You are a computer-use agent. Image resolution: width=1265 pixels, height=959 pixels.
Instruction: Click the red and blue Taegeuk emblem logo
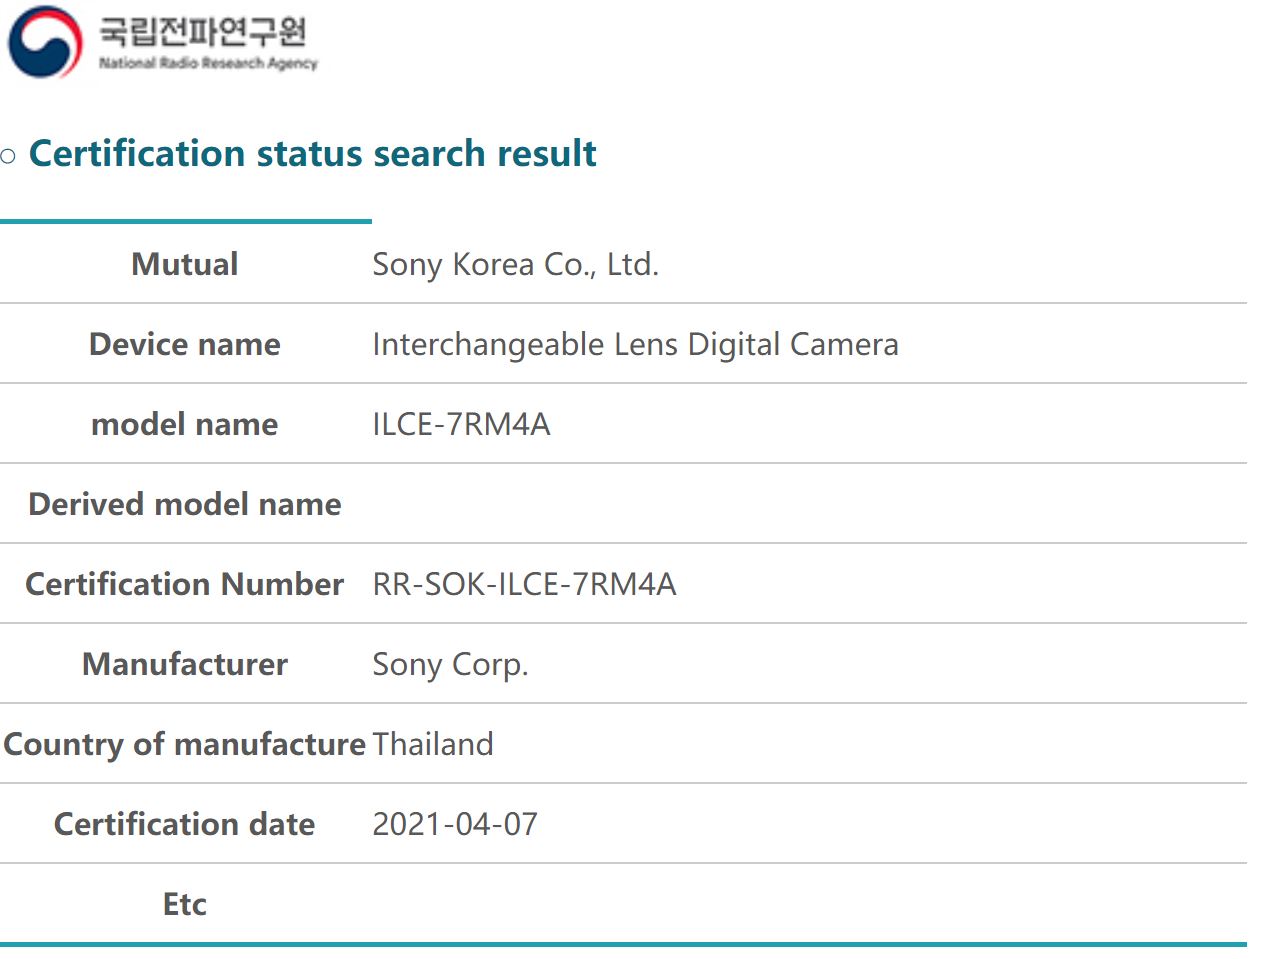click(45, 42)
